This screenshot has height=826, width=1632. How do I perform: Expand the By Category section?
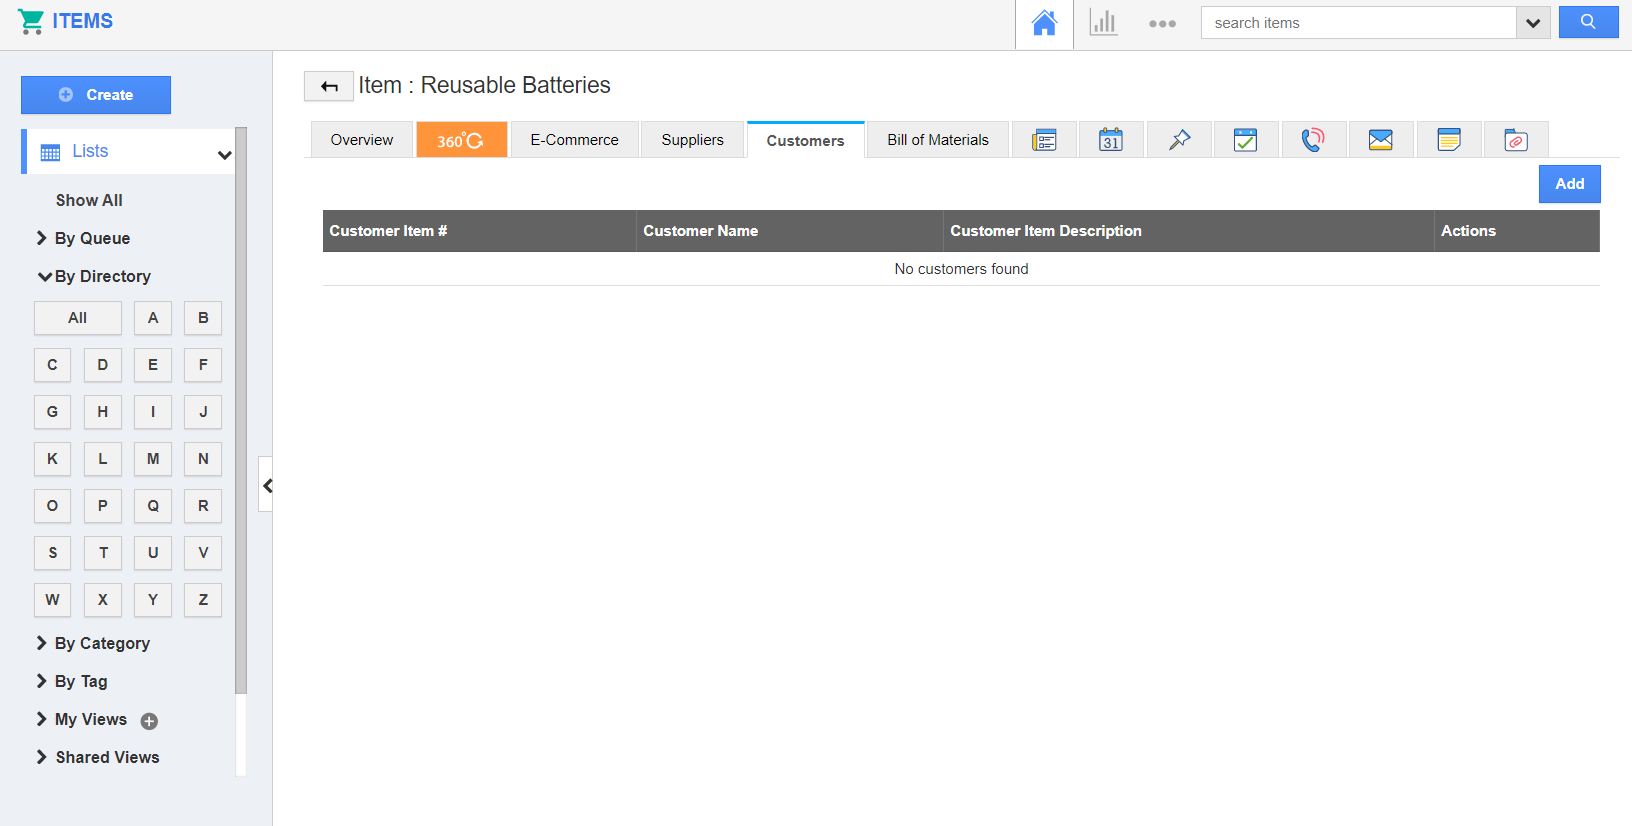pyautogui.click(x=93, y=643)
